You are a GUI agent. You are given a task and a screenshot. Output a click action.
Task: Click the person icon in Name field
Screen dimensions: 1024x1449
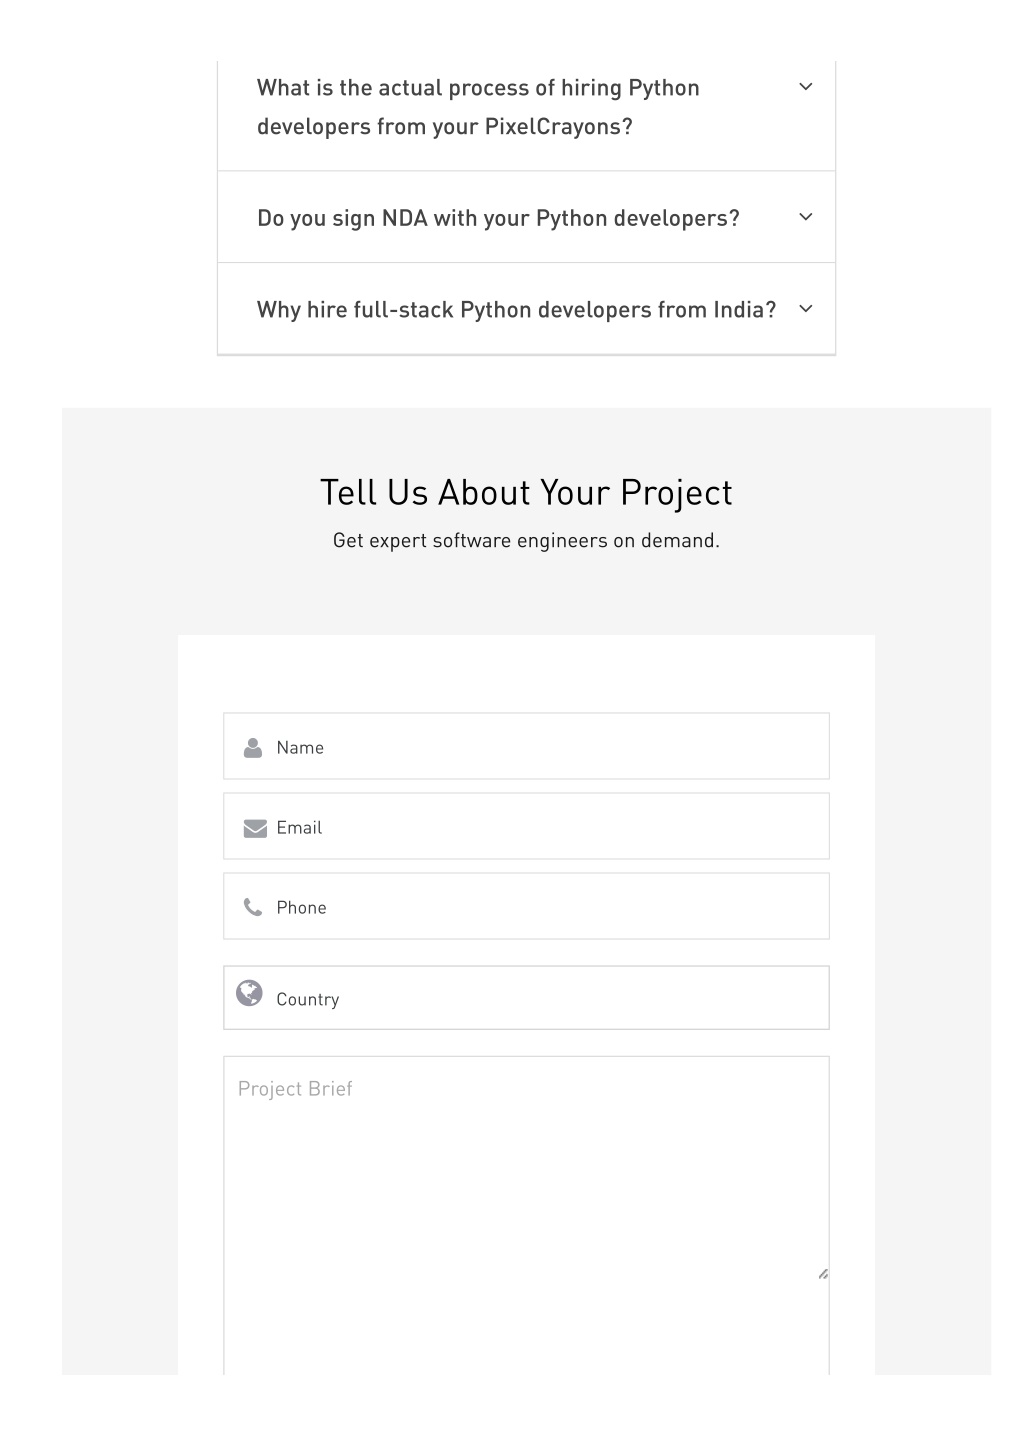[253, 748]
